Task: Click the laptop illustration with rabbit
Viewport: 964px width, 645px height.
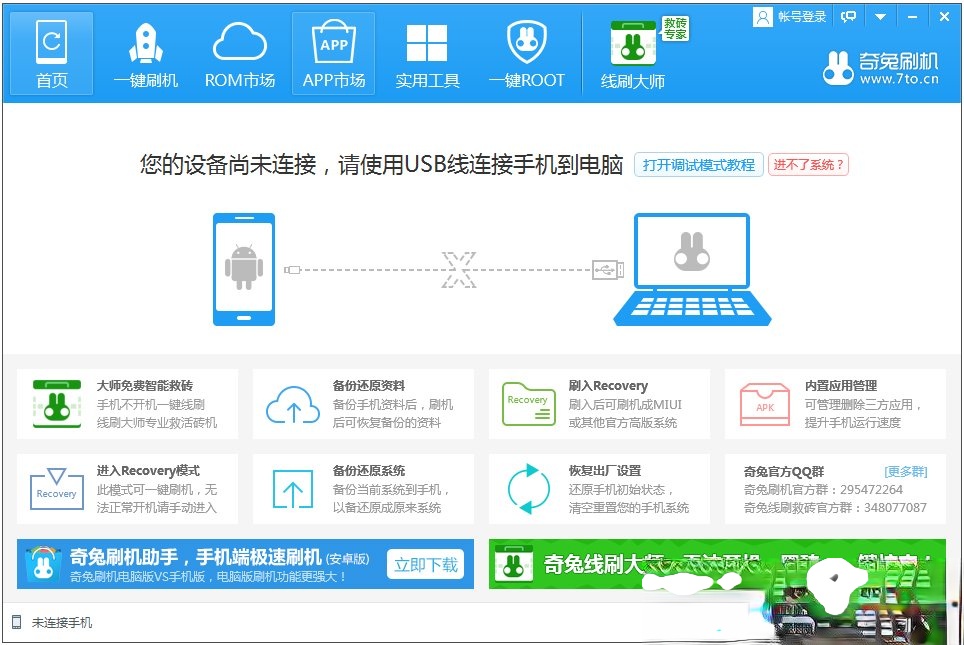Action: click(x=692, y=269)
